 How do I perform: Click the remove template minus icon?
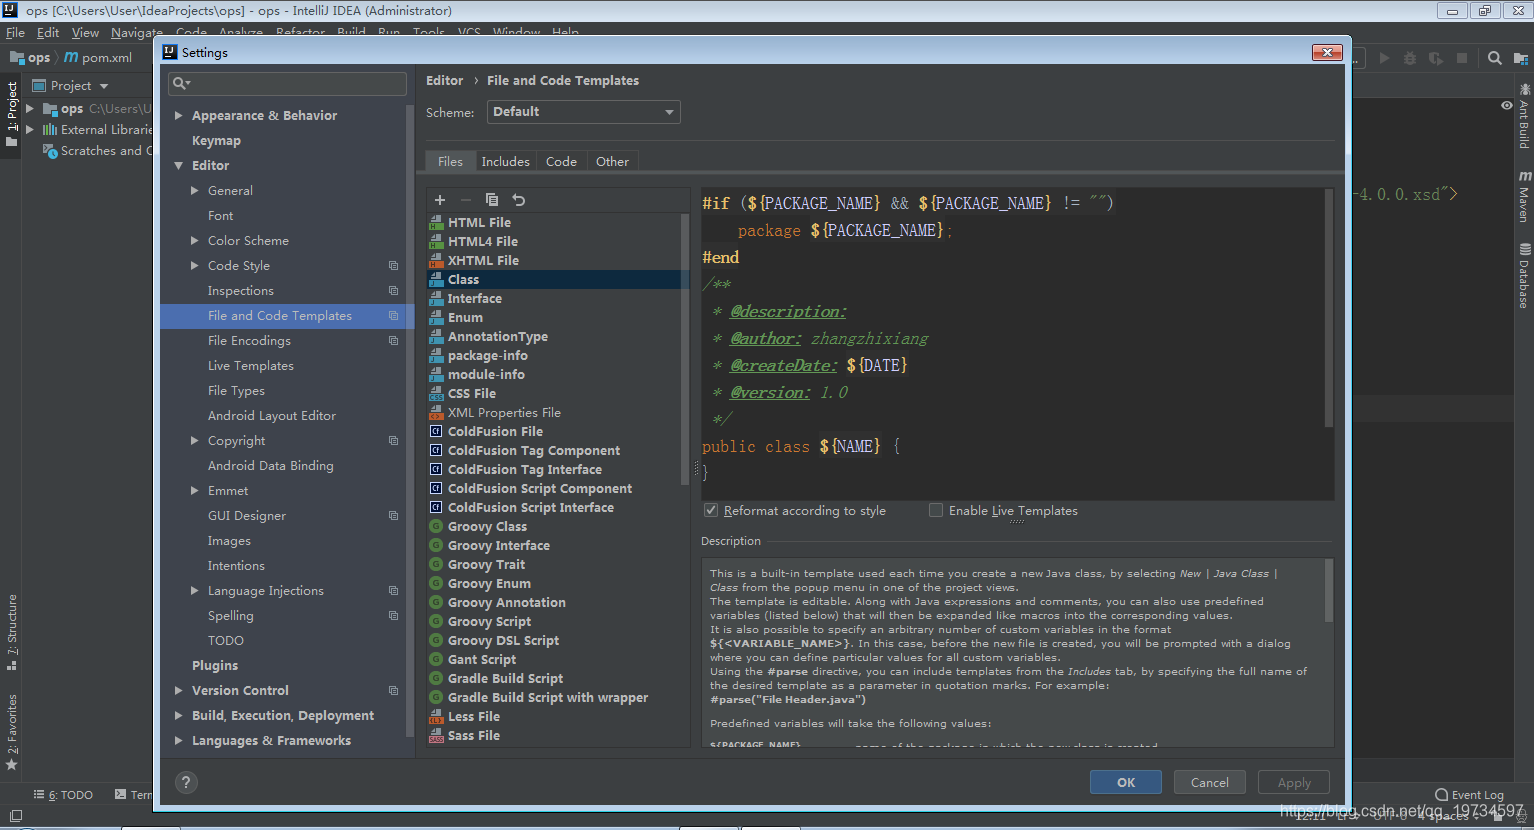[466, 200]
